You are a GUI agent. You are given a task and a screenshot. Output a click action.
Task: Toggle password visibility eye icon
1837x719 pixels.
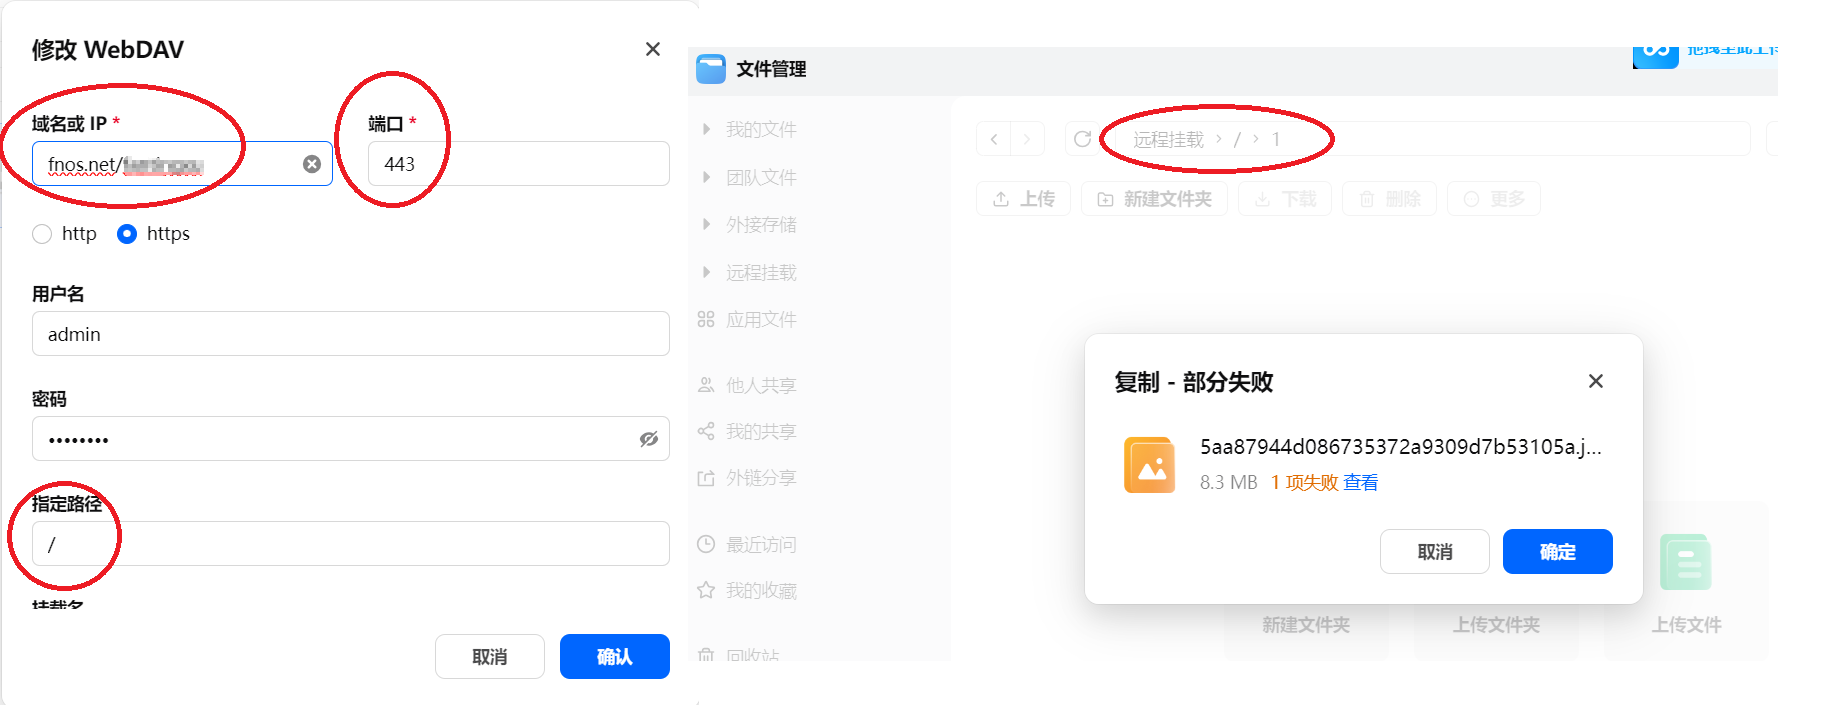click(649, 439)
